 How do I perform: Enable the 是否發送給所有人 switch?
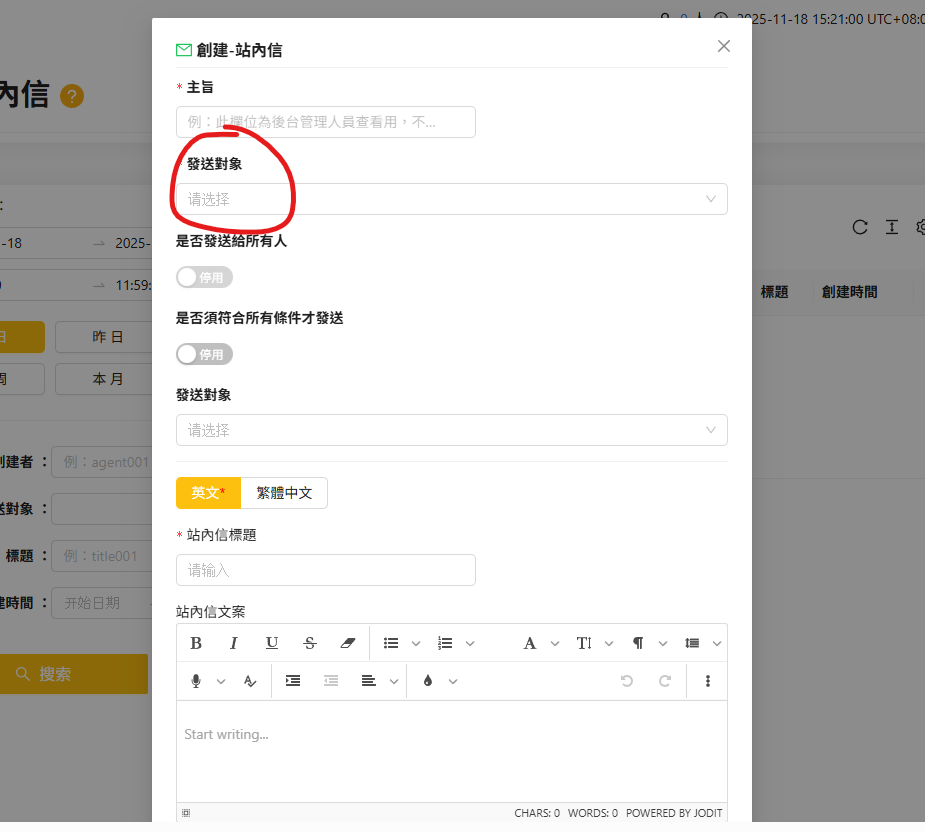pos(204,277)
